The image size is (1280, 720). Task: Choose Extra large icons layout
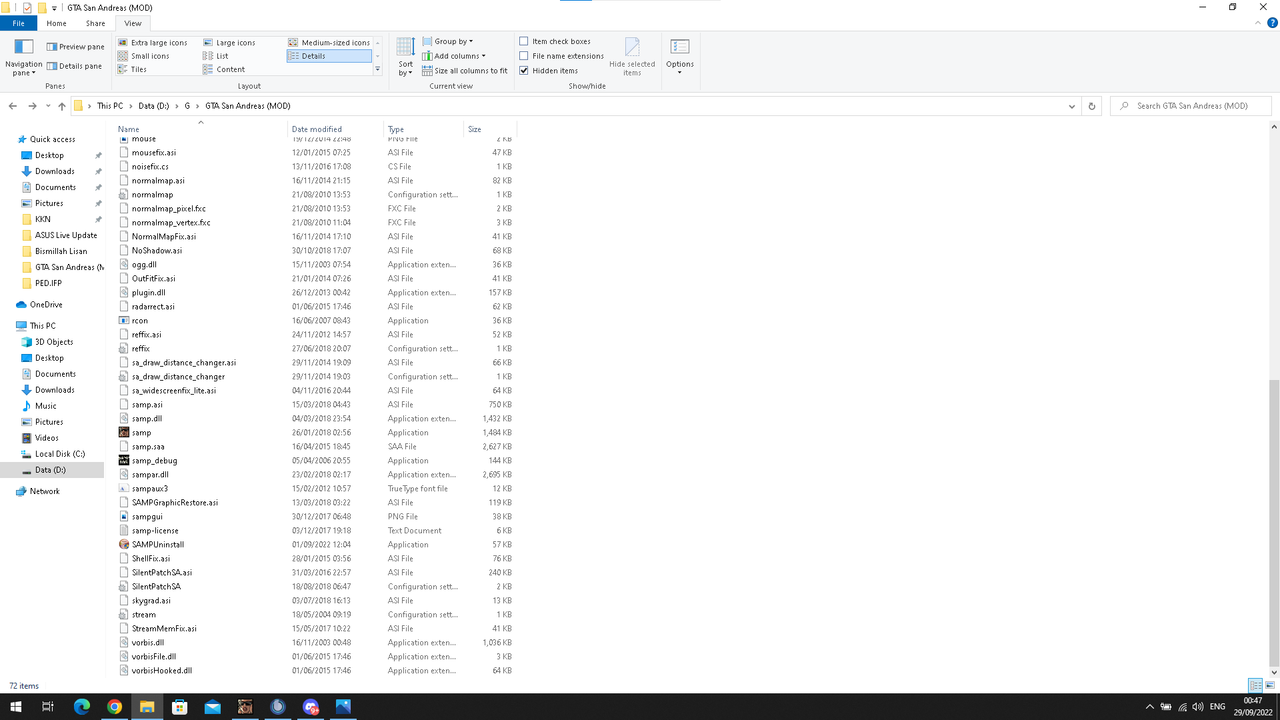pos(153,43)
